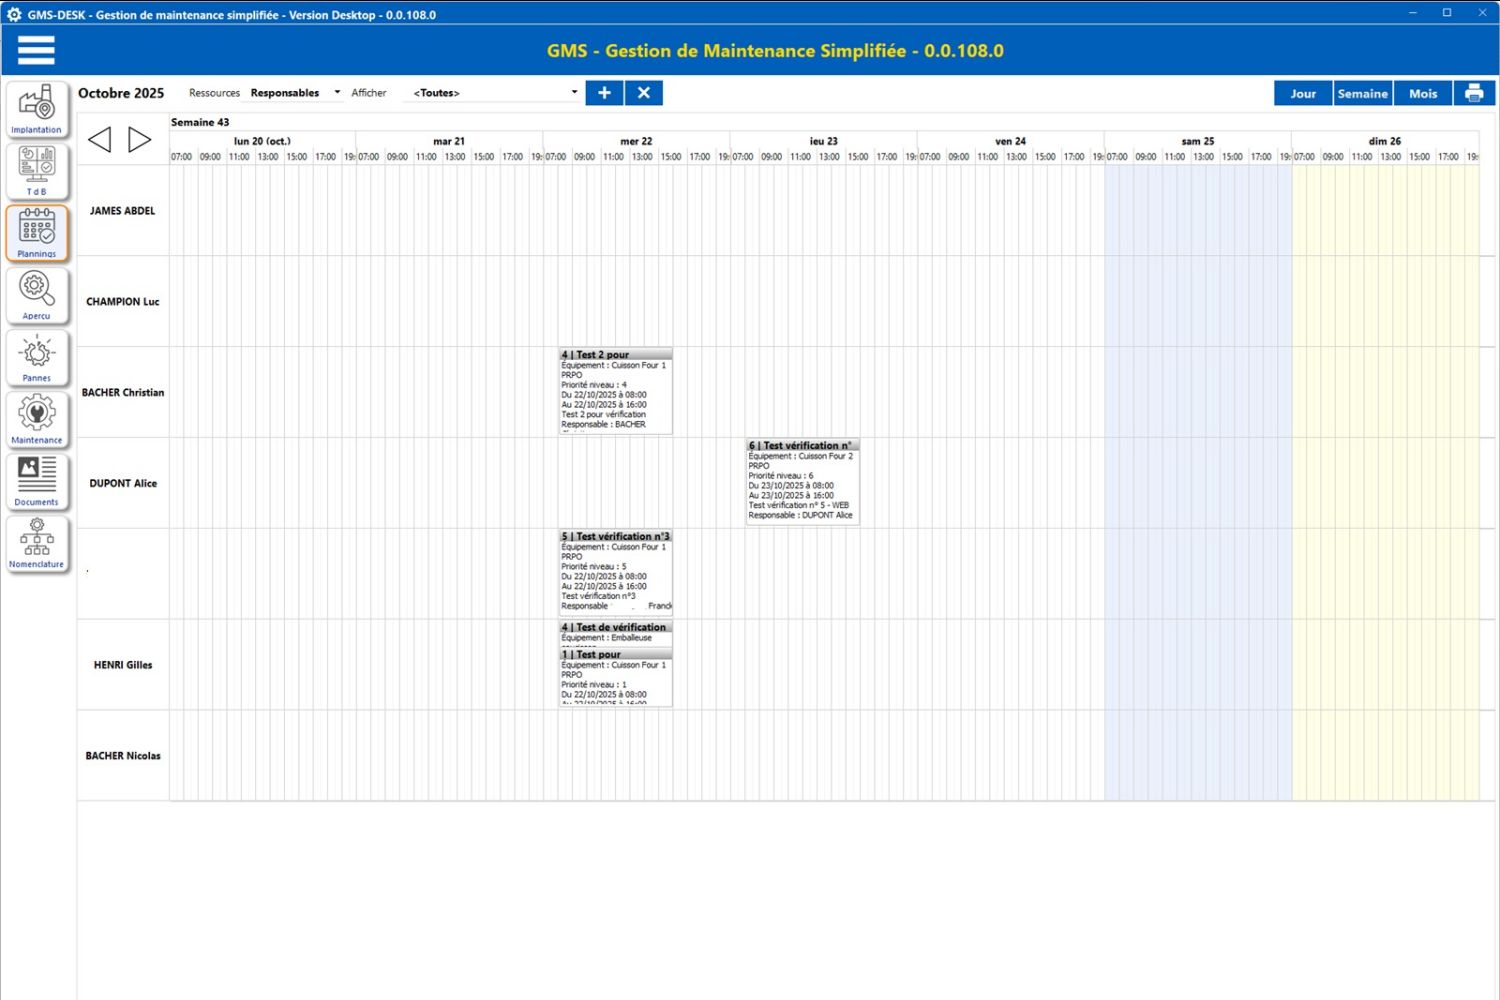Select the Plannings sidebar icon
The width and height of the screenshot is (1500, 1000).
coord(37,233)
